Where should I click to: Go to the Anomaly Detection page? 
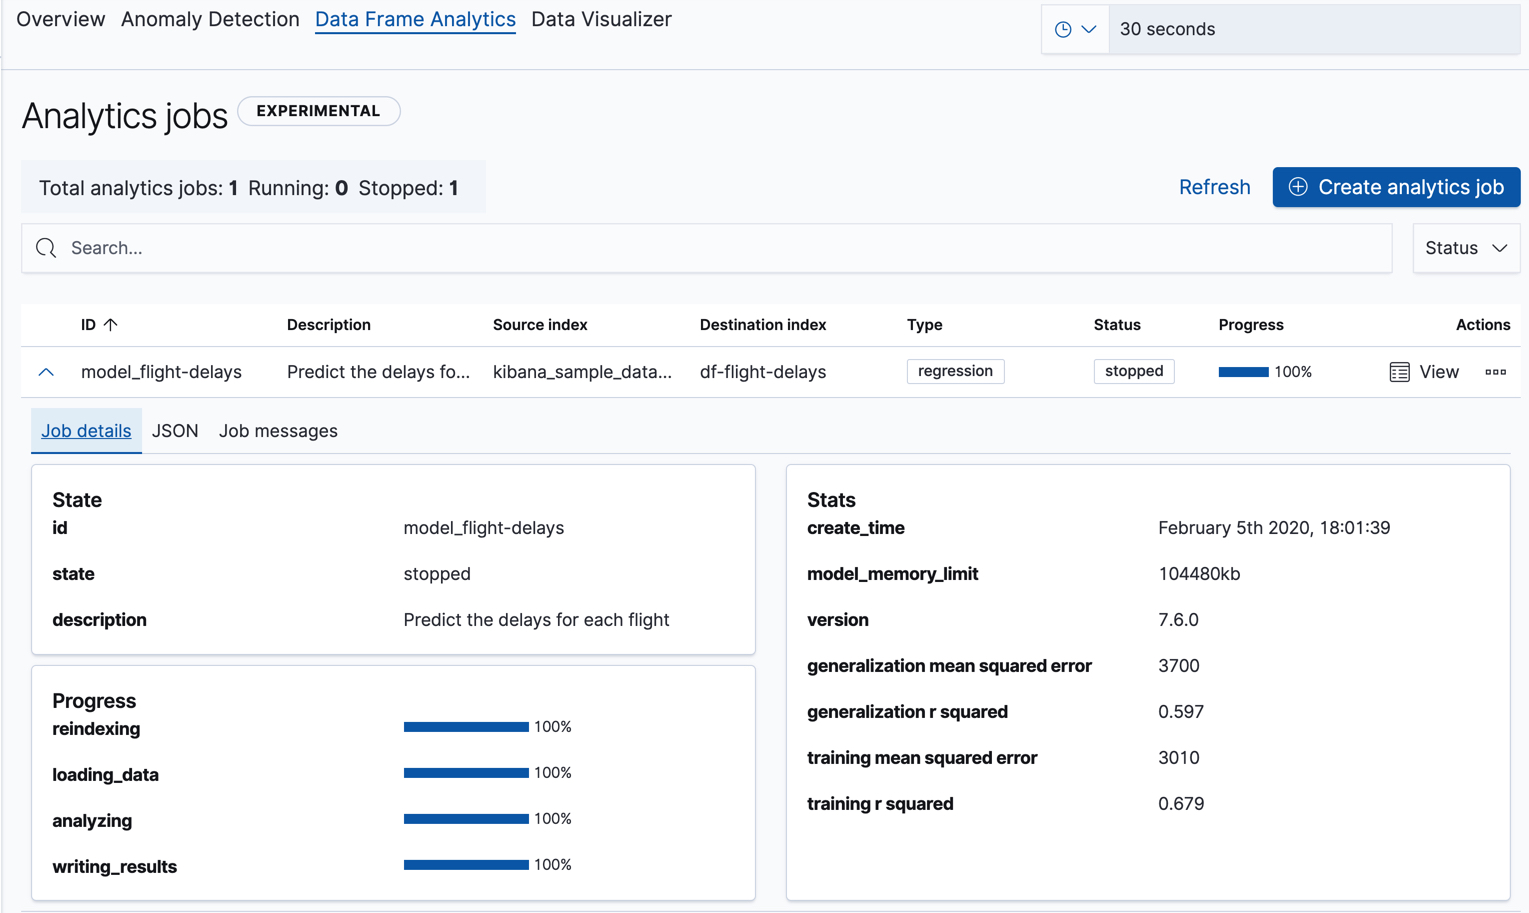tap(209, 19)
